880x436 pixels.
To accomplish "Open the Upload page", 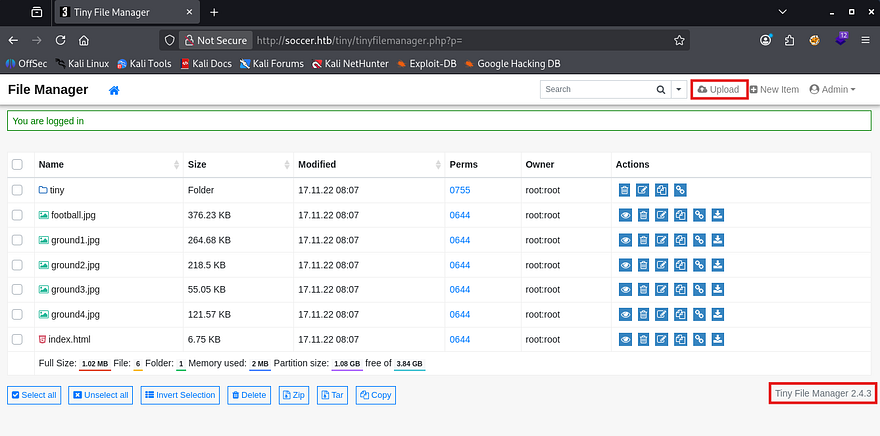I will 719,90.
